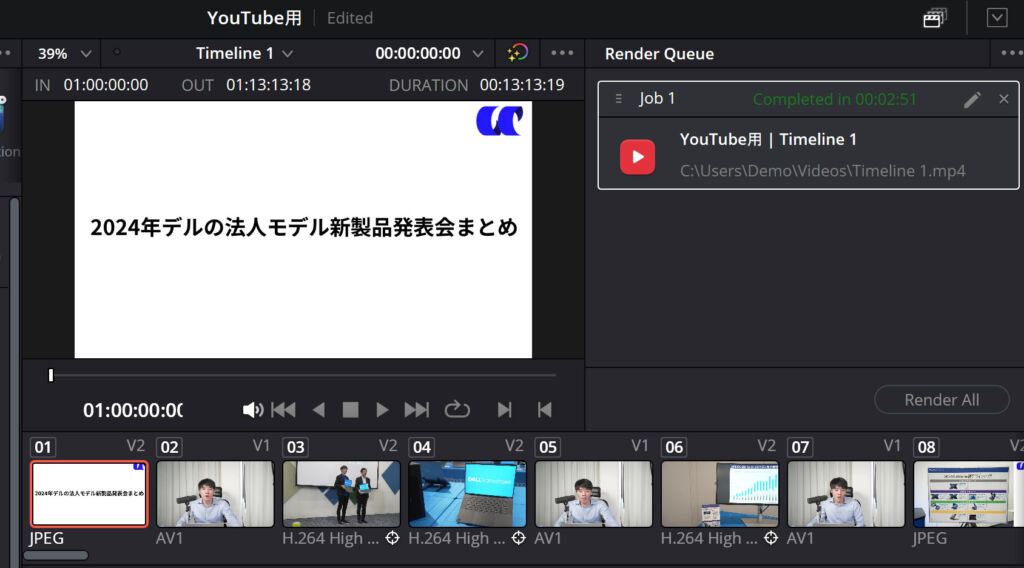Edit Job 1 with pencil icon
The height and width of the screenshot is (568, 1024).
(972, 99)
